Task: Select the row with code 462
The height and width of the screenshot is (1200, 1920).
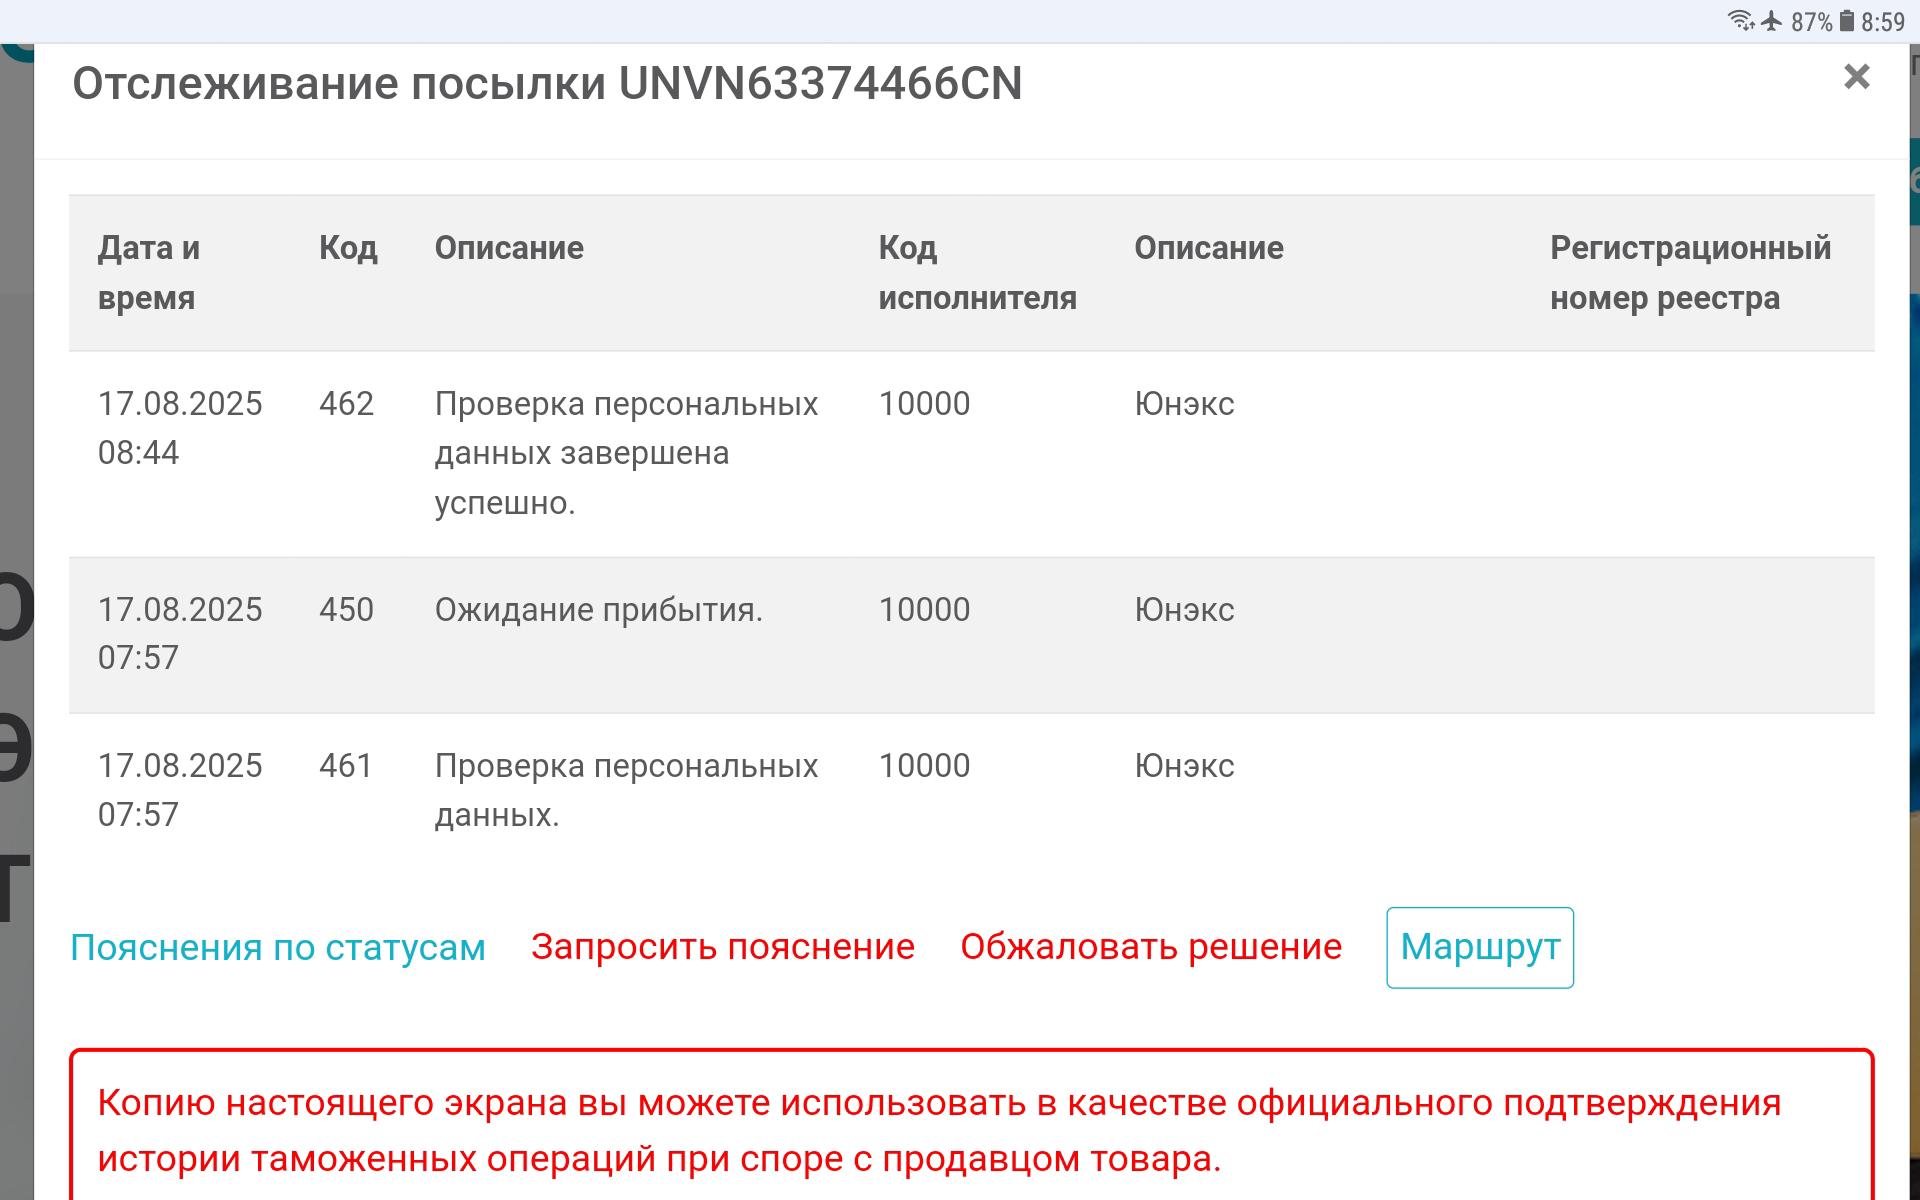Action: [x=346, y=404]
